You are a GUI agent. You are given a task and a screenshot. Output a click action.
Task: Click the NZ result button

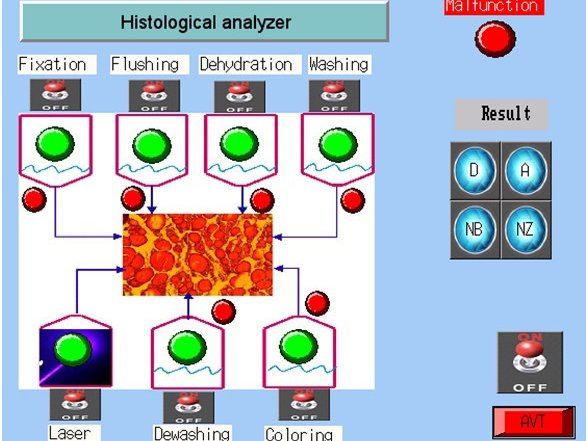[x=526, y=229]
